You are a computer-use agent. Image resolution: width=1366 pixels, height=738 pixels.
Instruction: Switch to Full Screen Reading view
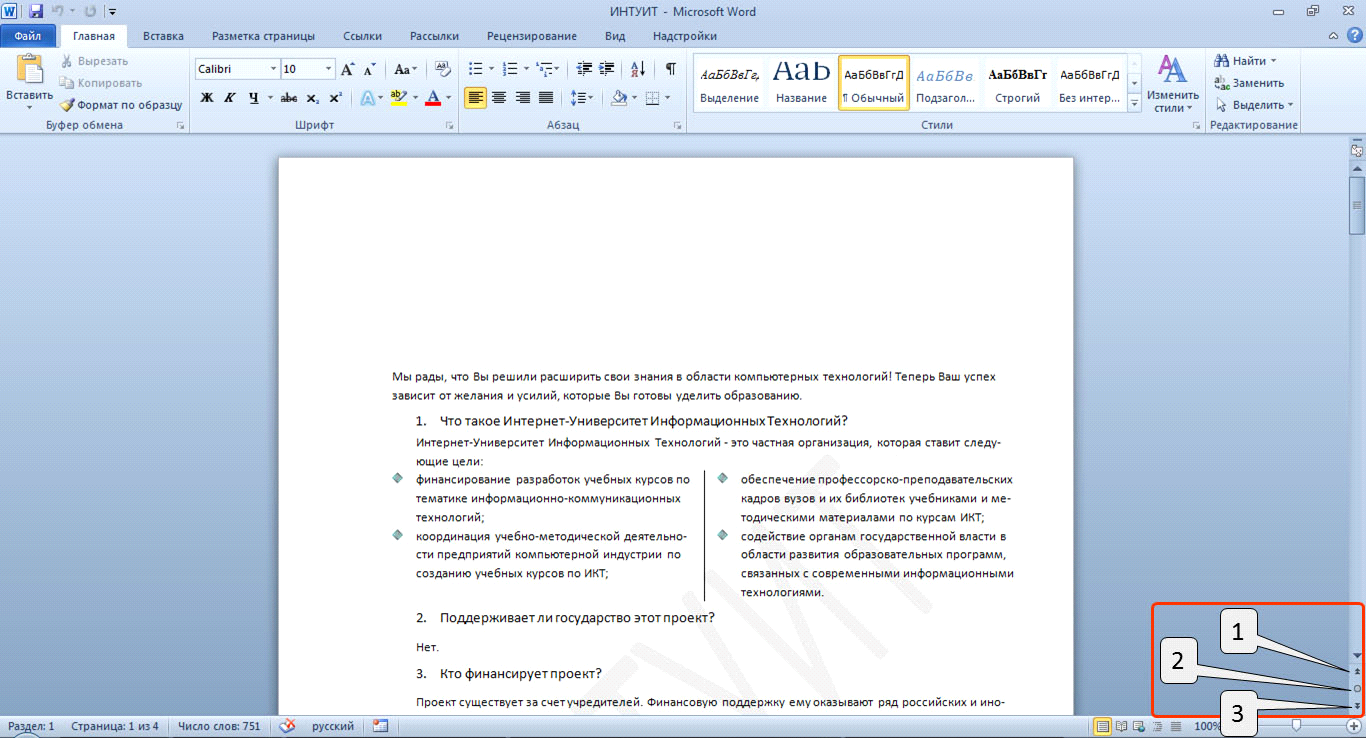point(1122,726)
